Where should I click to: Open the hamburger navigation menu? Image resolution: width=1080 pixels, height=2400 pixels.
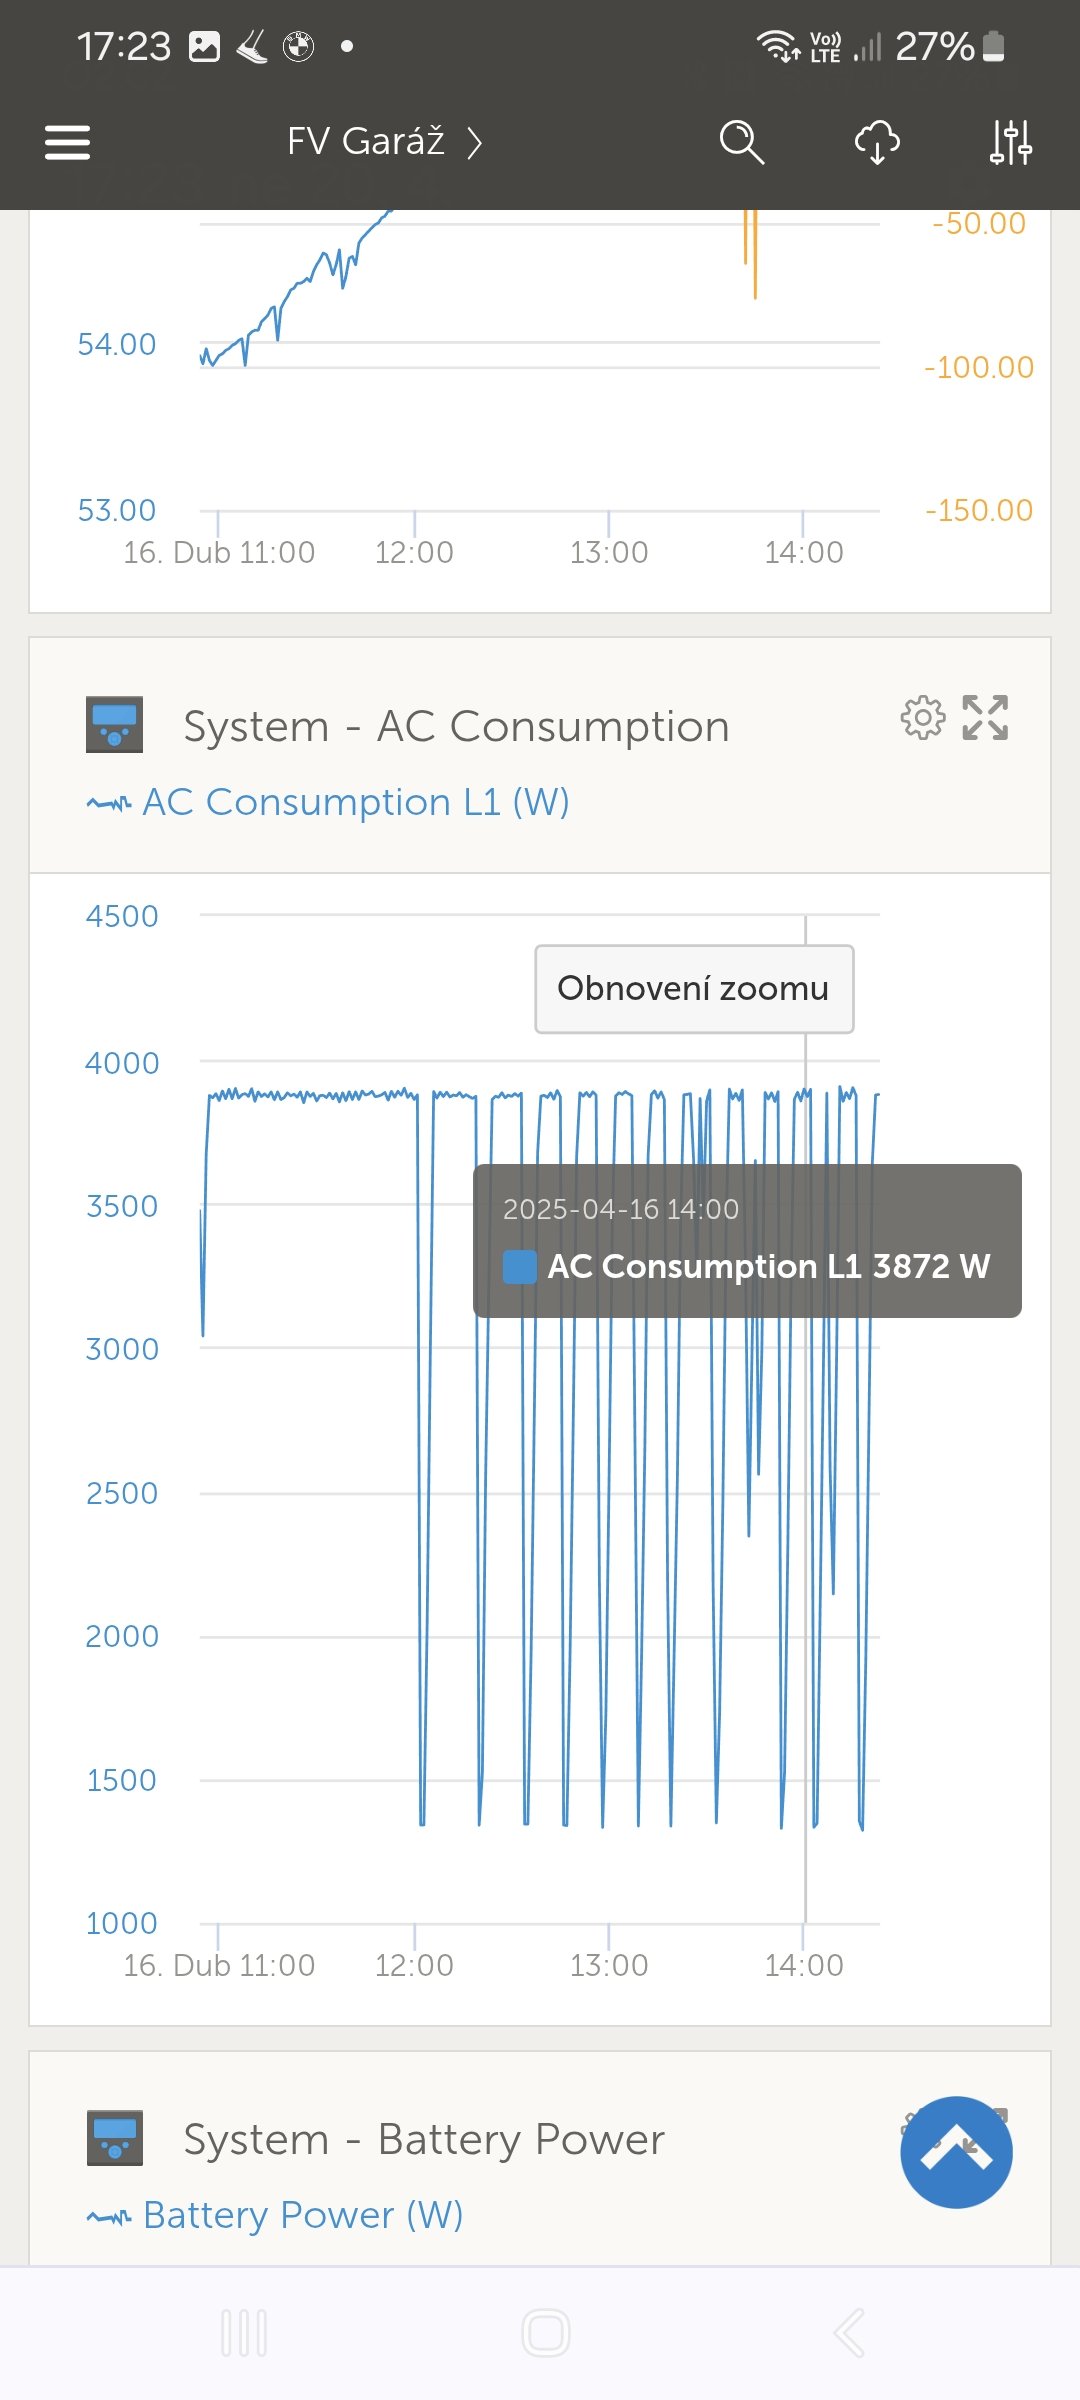point(67,142)
